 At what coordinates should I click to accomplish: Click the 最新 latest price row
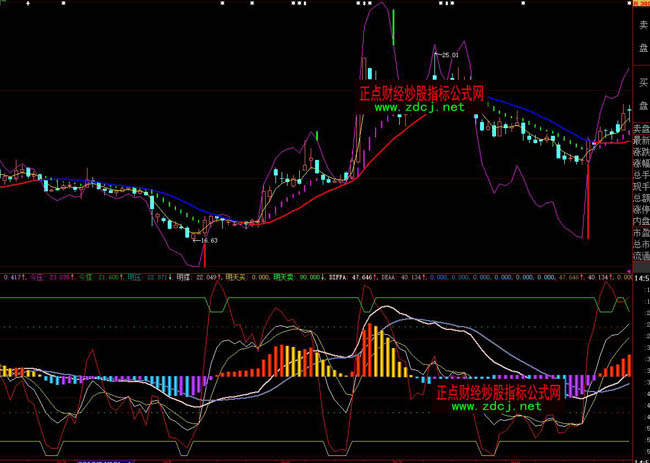coord(641,143)
